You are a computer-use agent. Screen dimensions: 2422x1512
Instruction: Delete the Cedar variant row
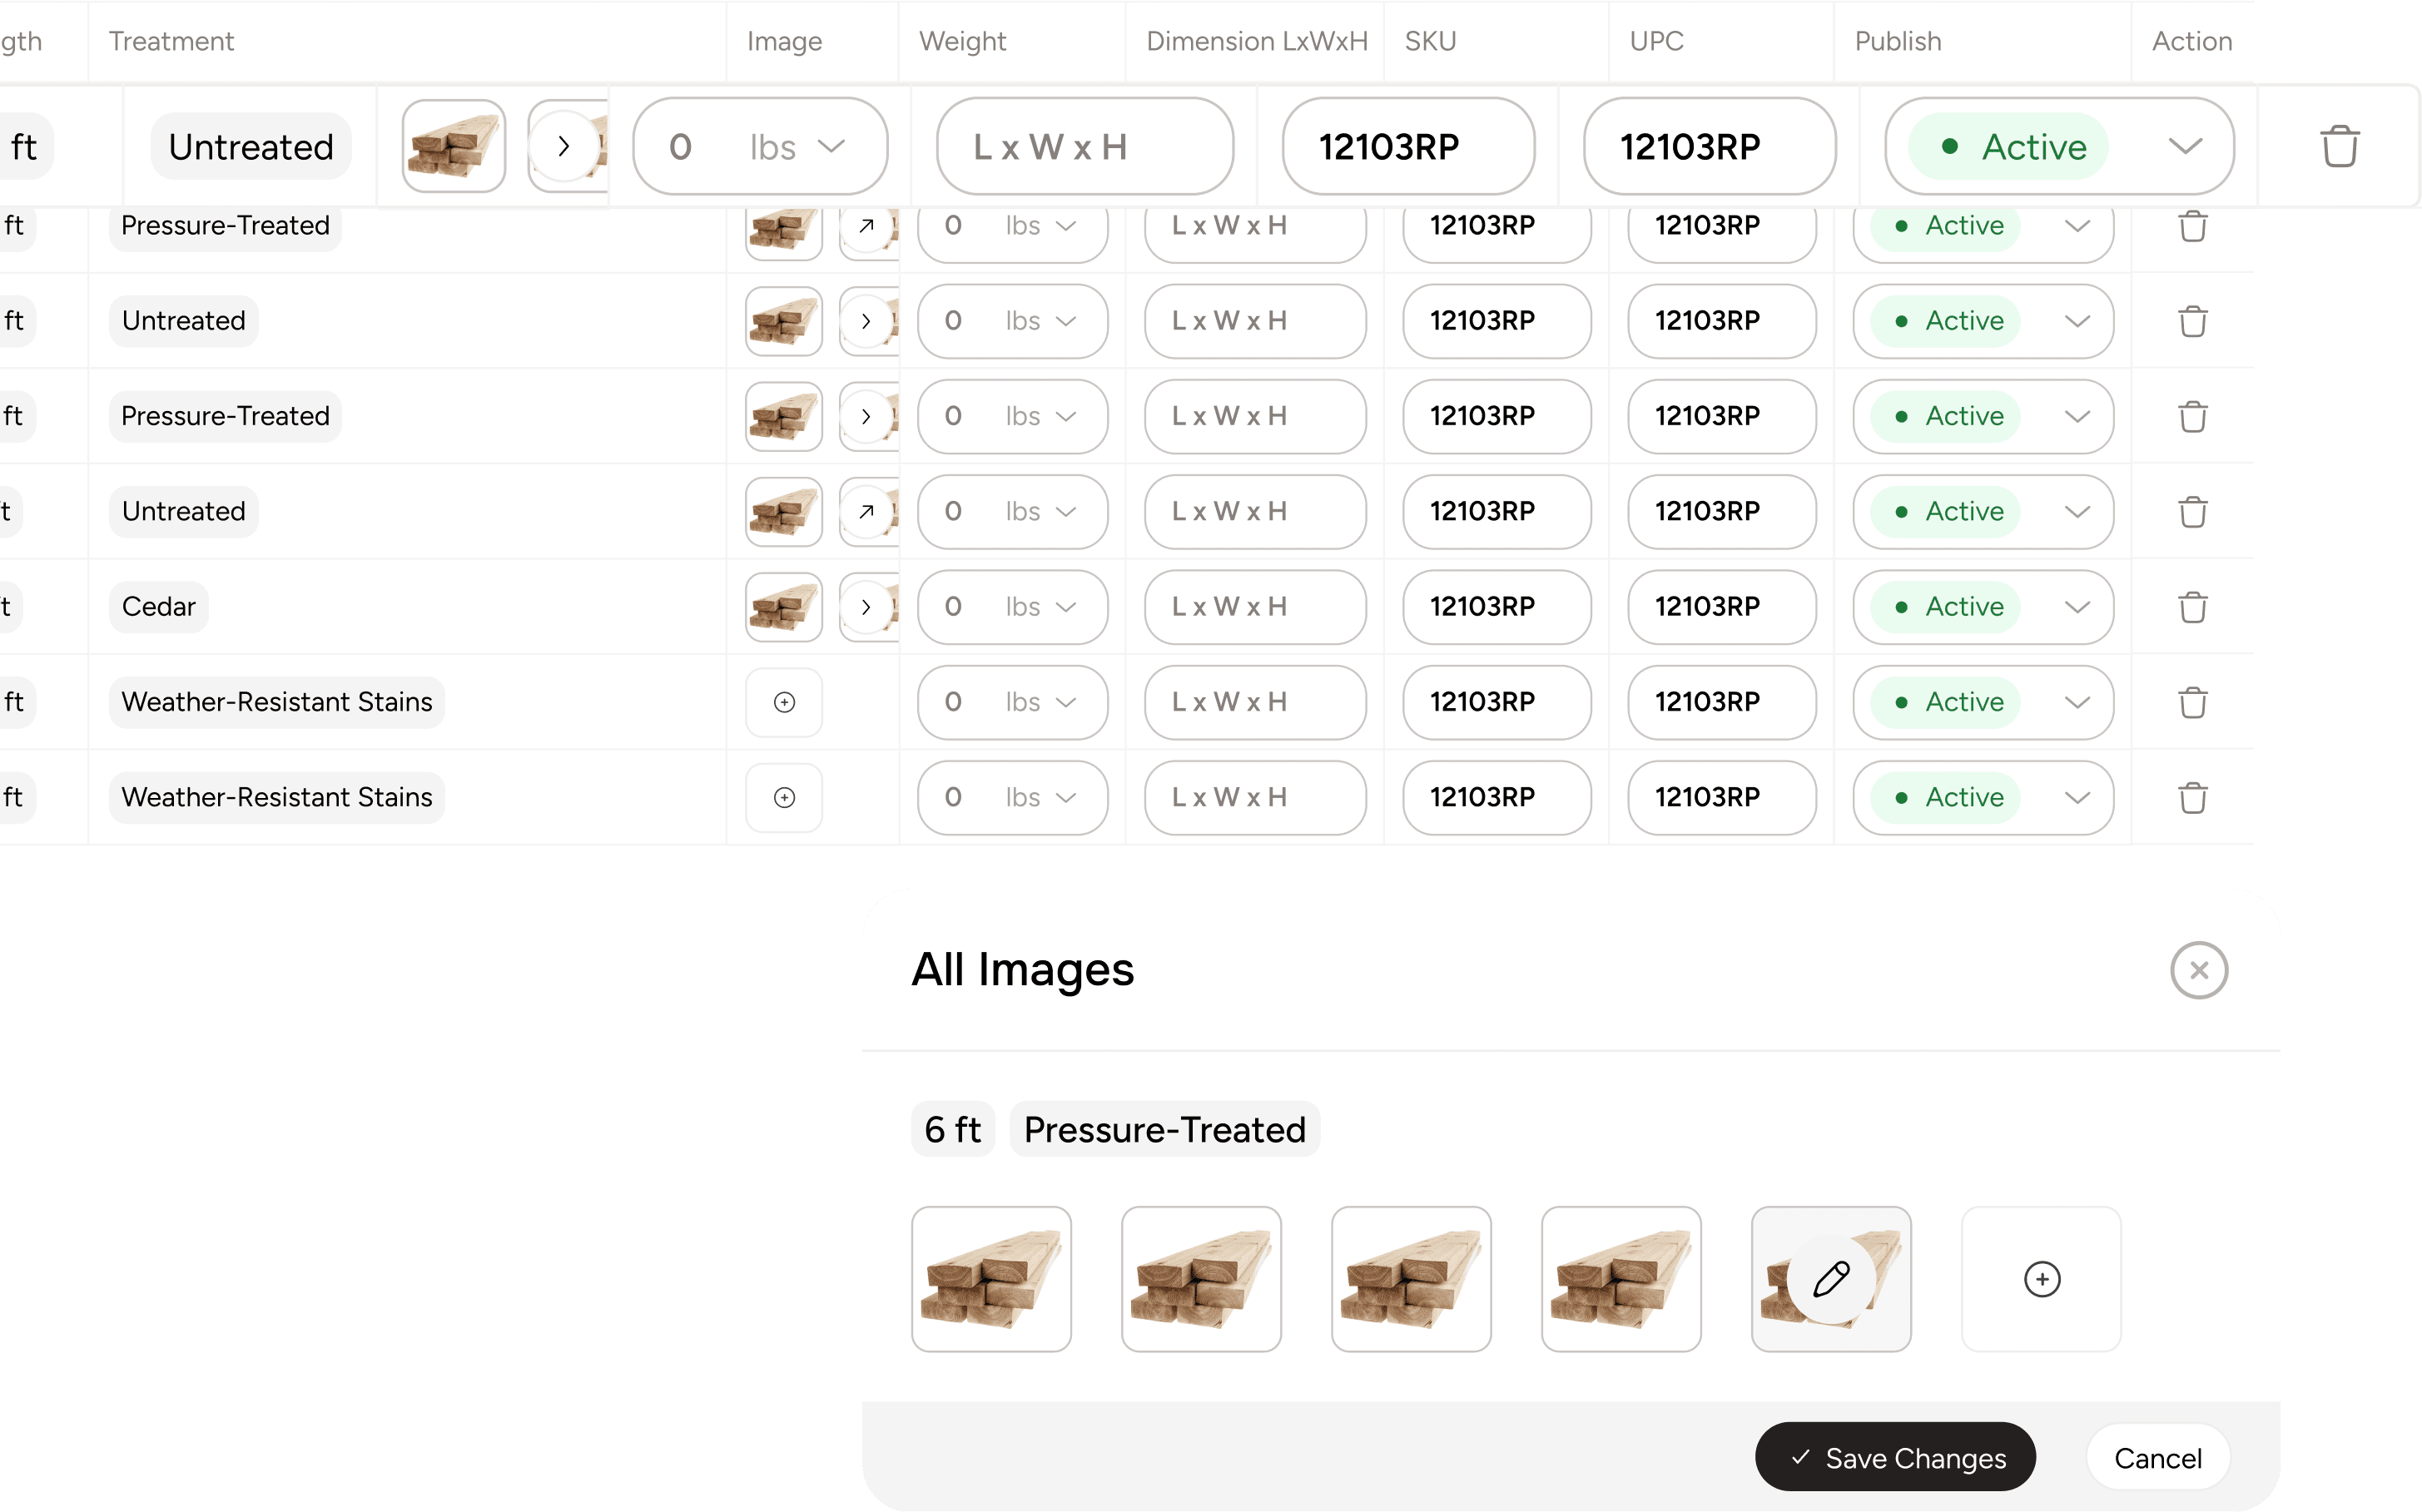[2194, 607]
